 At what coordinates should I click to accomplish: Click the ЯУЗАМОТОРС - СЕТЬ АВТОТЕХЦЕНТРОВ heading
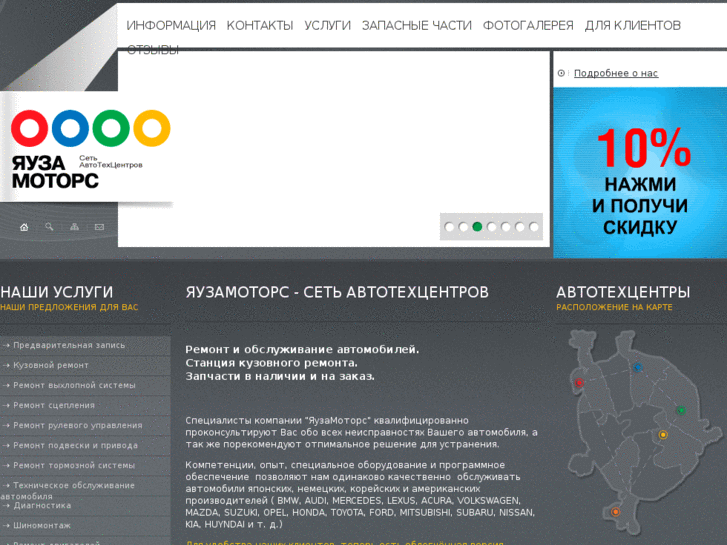[337, 292]
